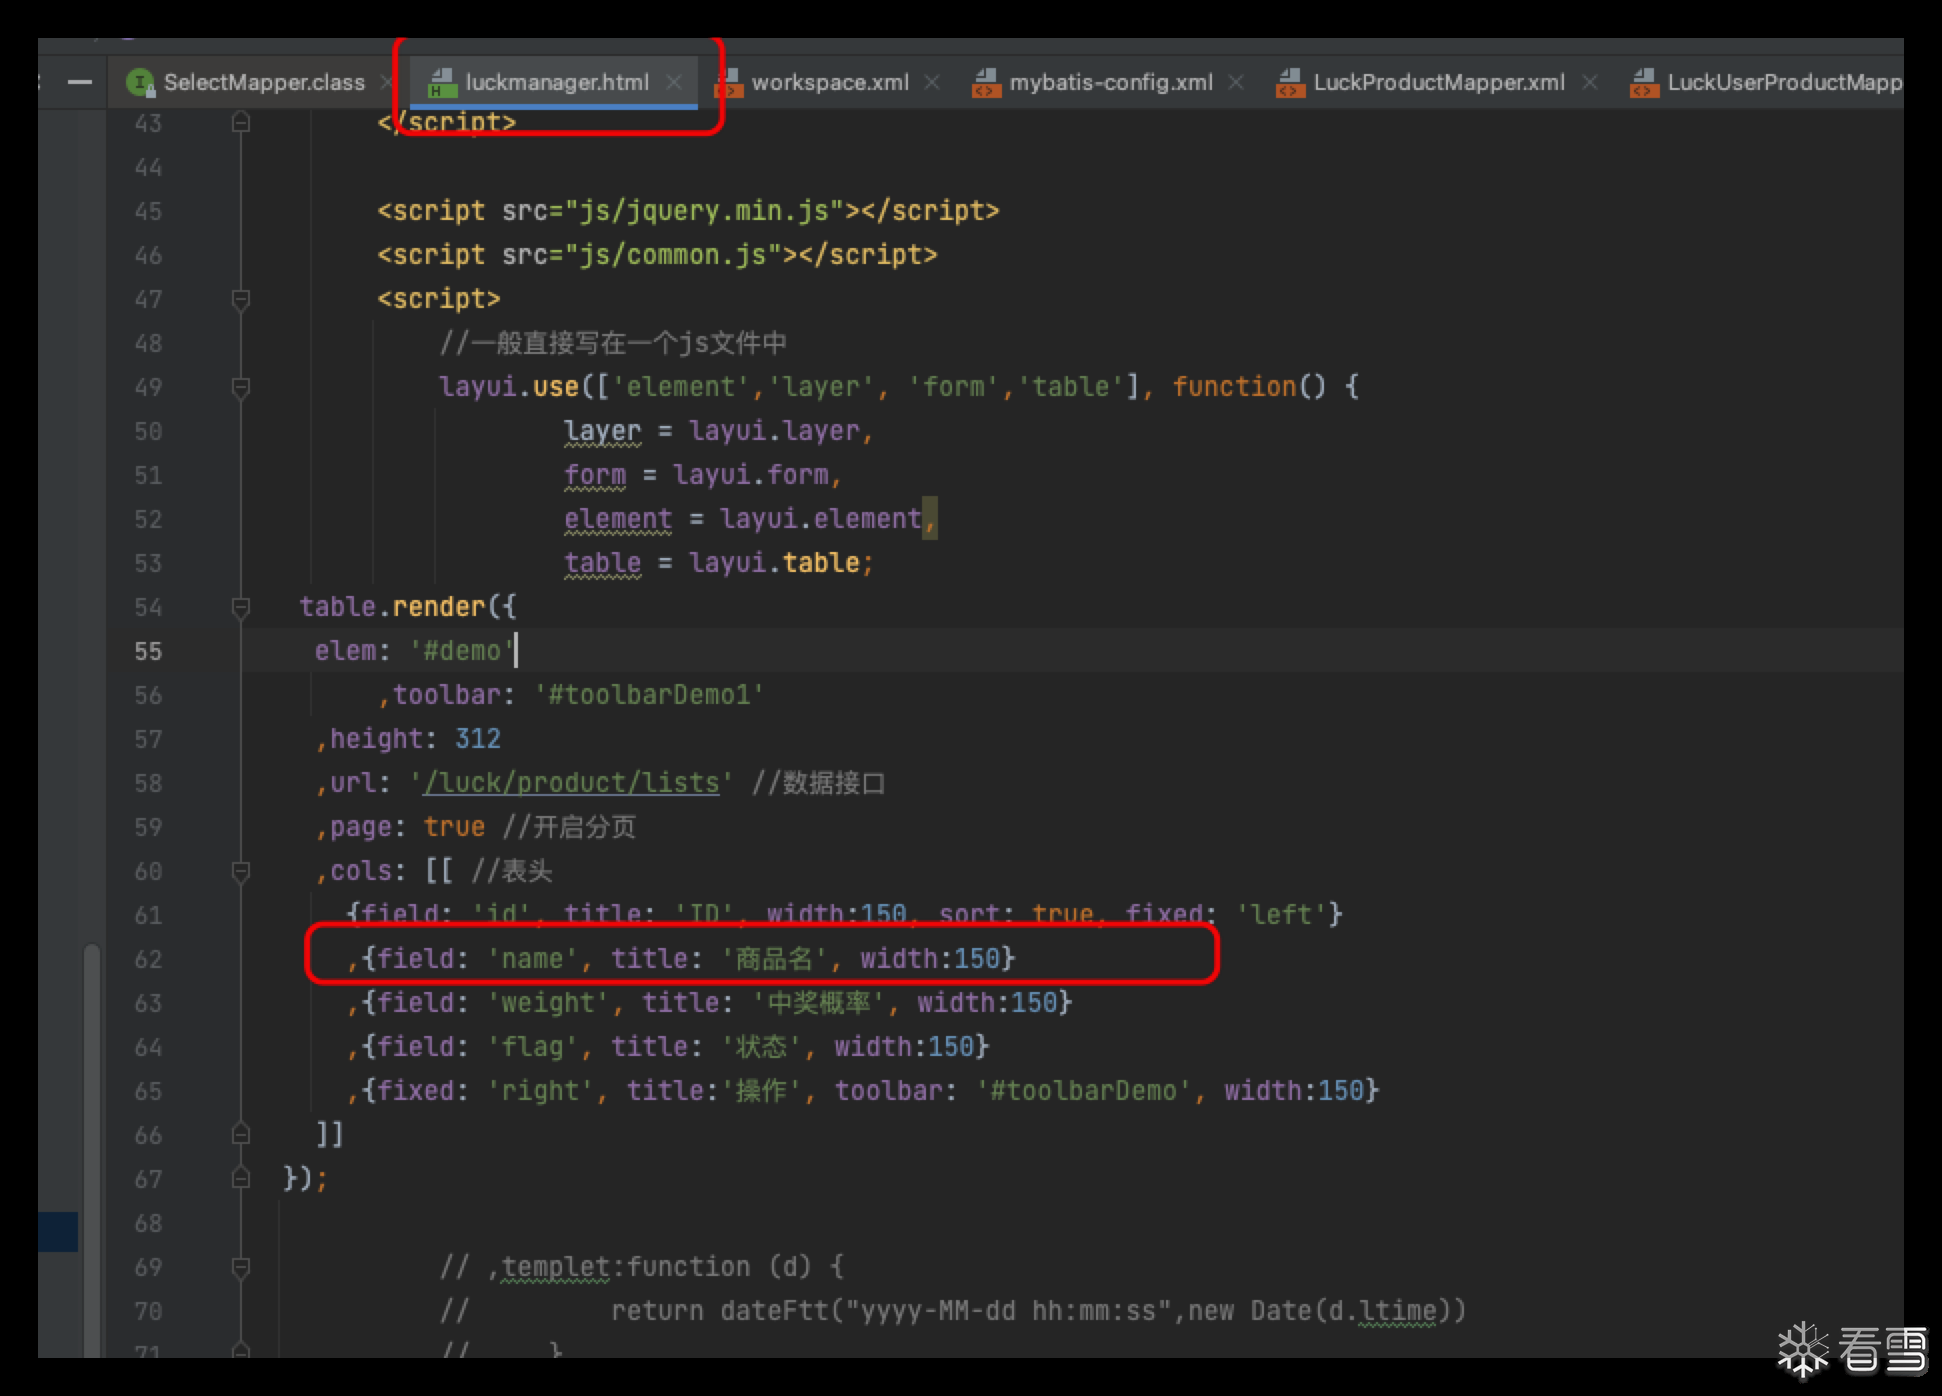This screenshot has width=1942, height=1396.
Task: Click the comment //一般直接写在一个js文件中
Action: coord(613,343)
